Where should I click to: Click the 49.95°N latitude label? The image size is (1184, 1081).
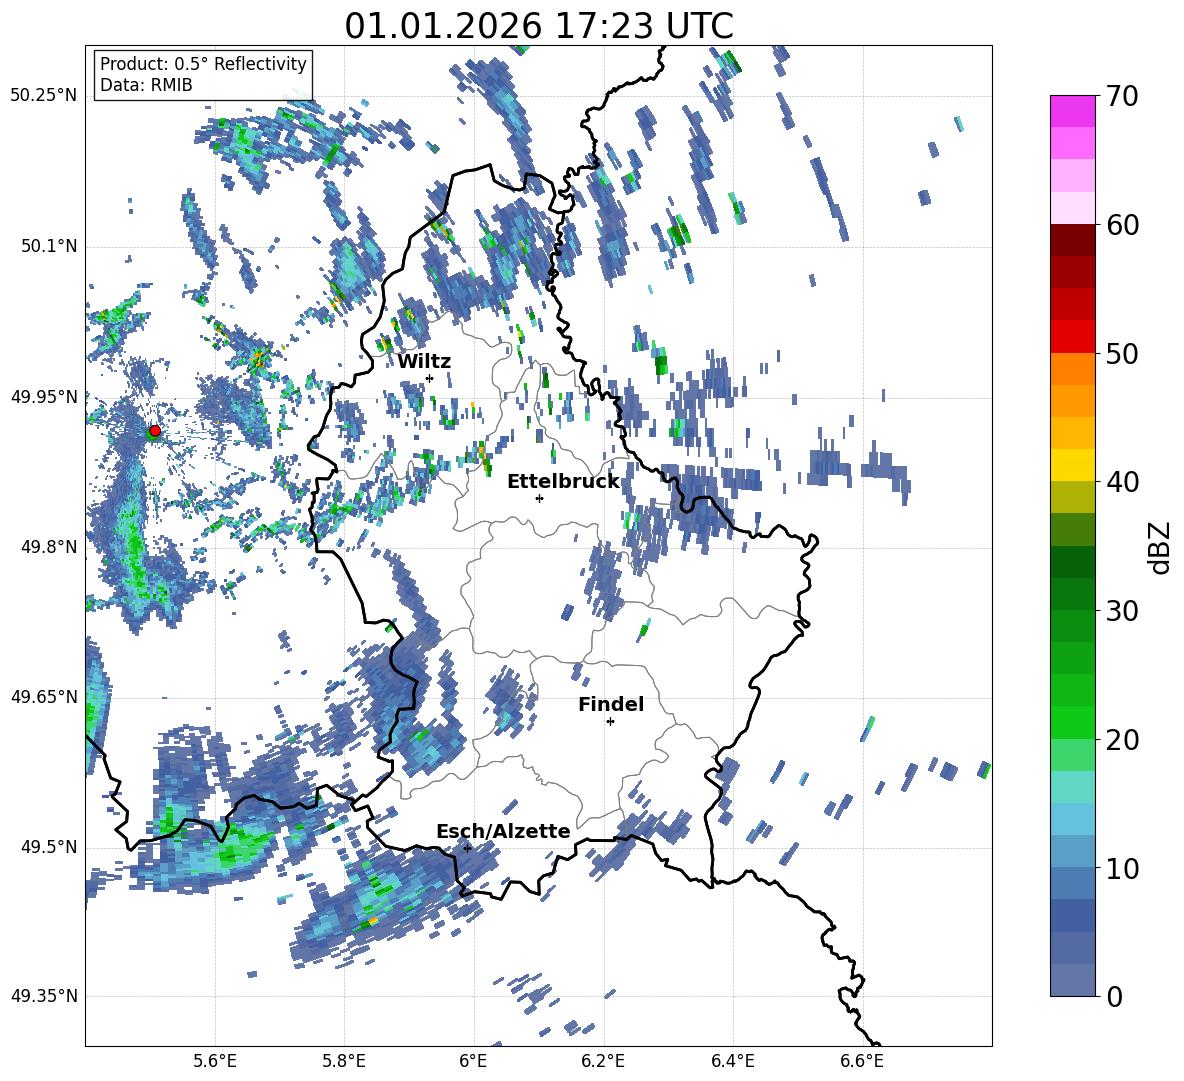(44, 396)
